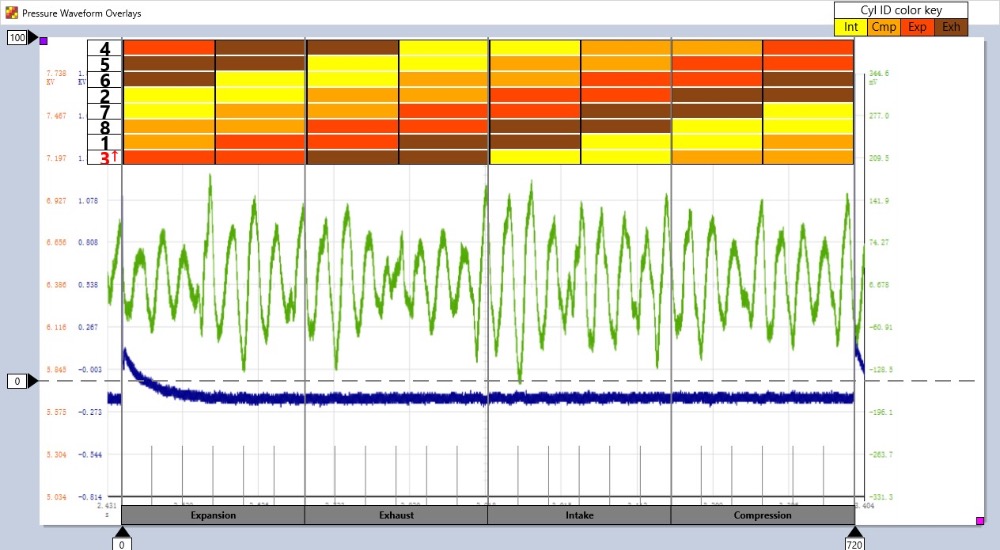Select cylinder 4 row label

105,48
